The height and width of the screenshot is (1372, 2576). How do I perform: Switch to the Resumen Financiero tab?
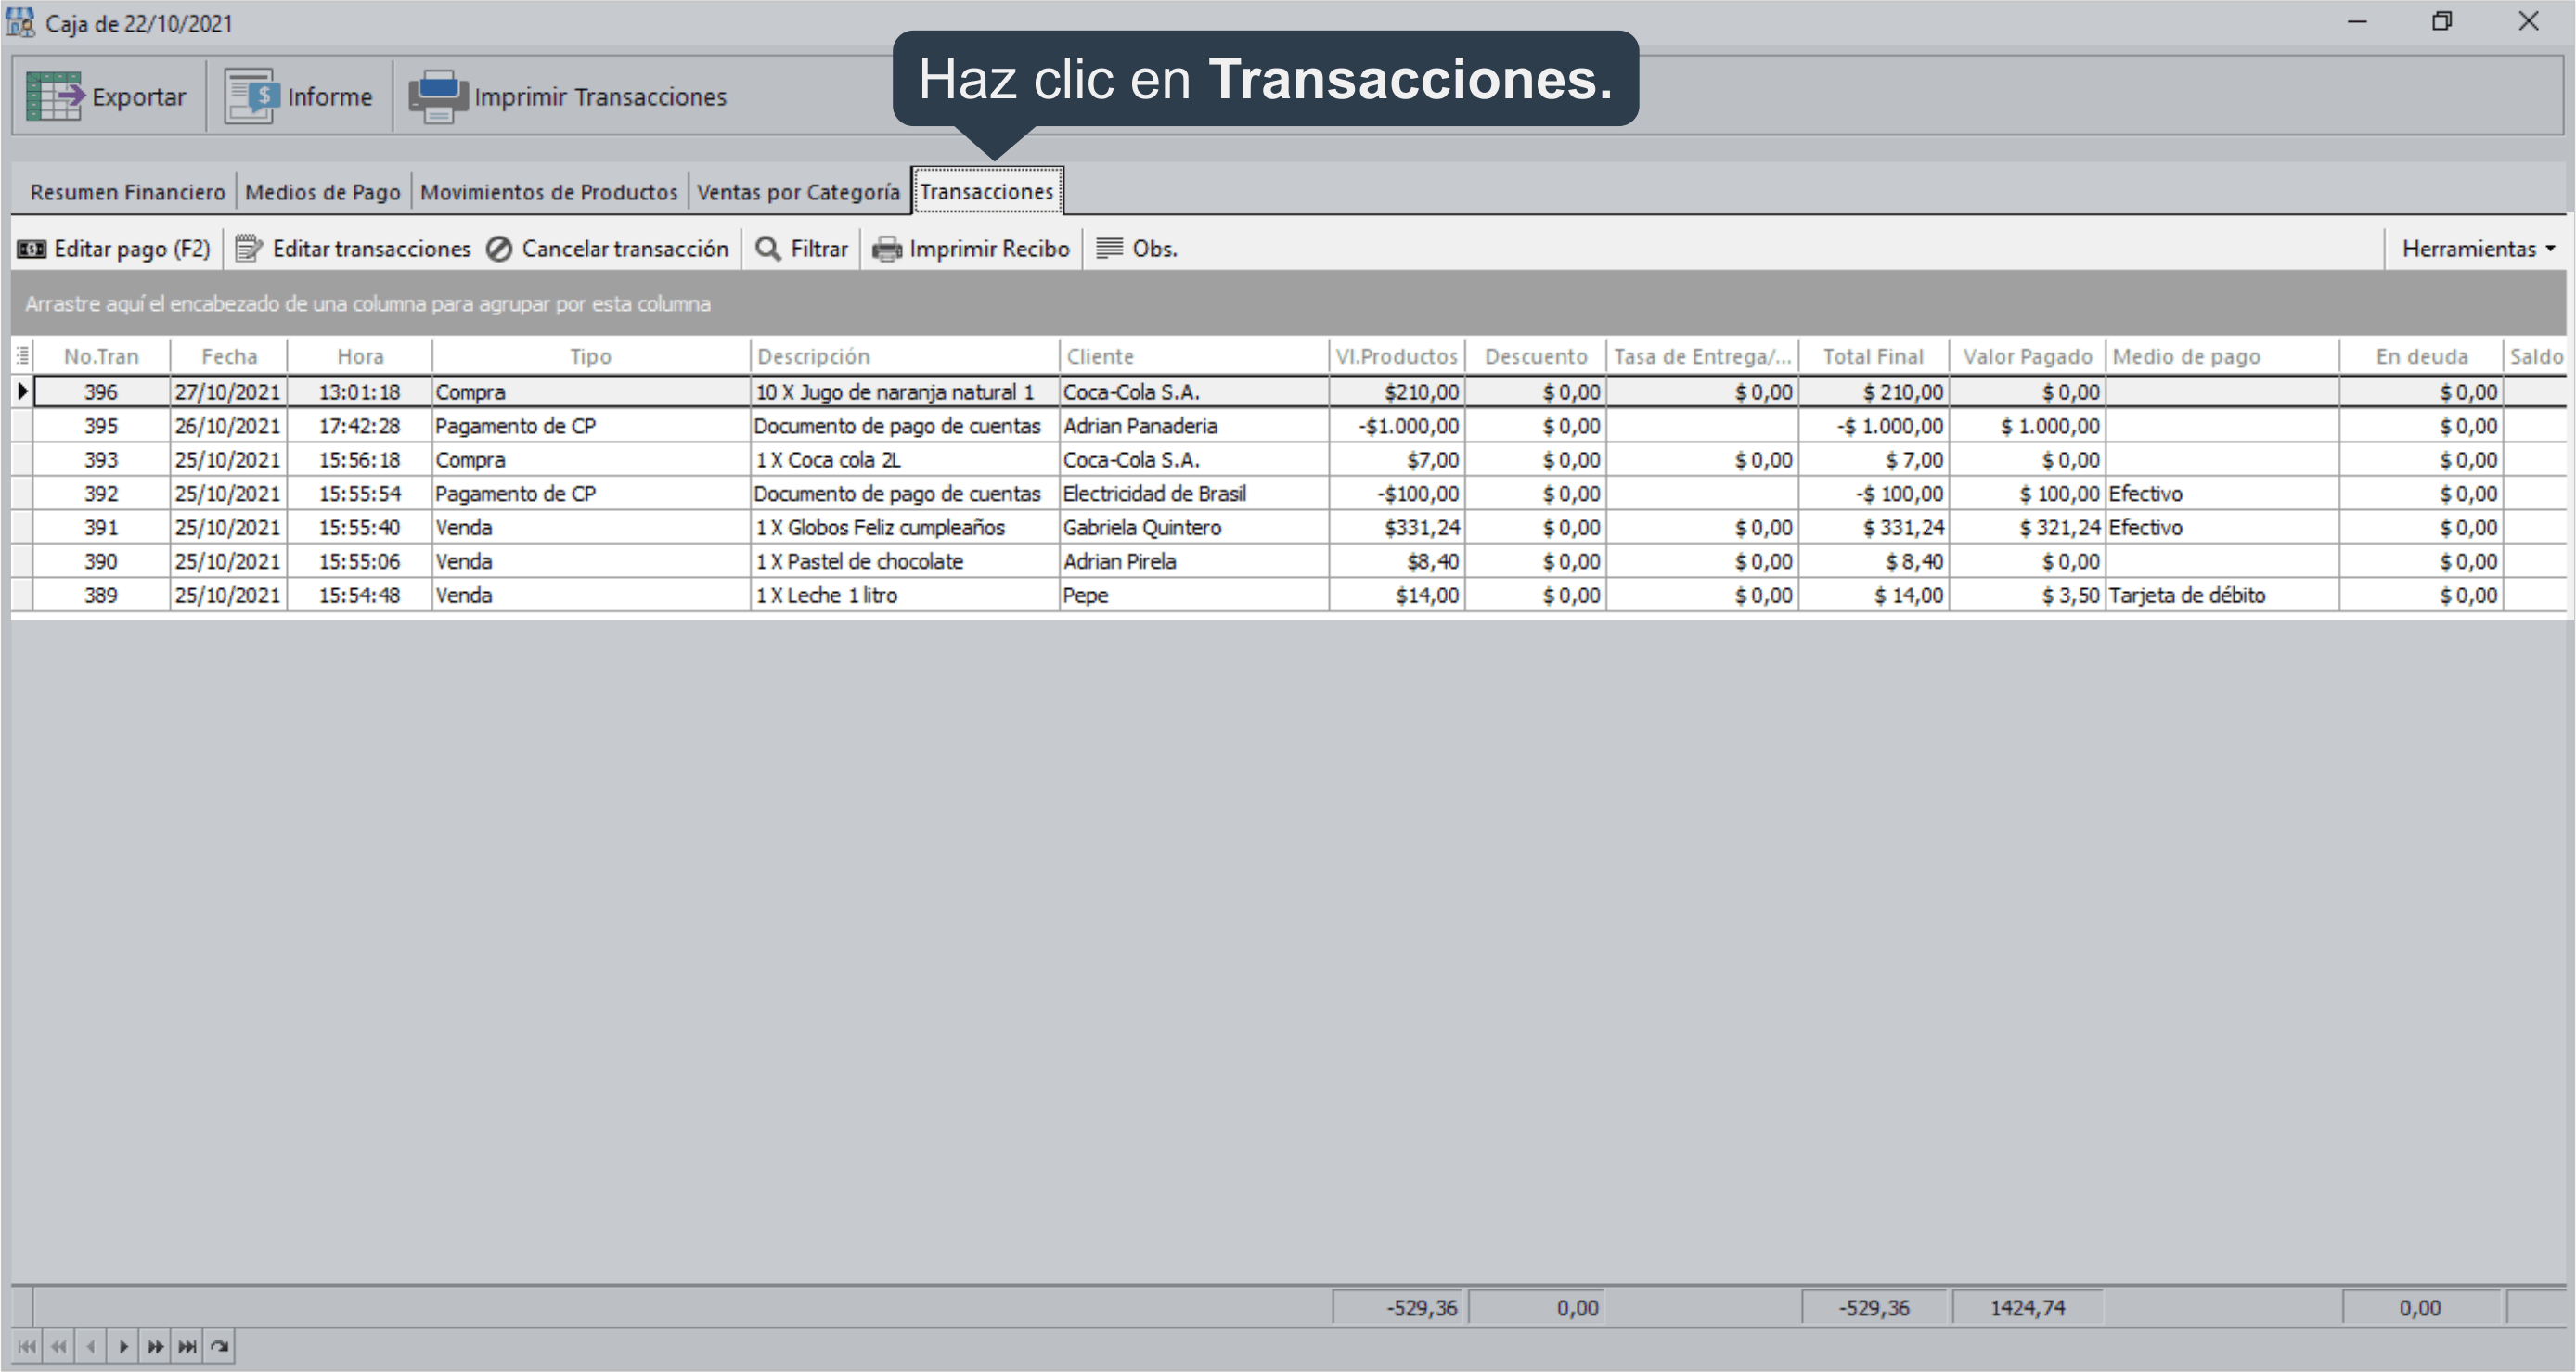pos(127,192)
